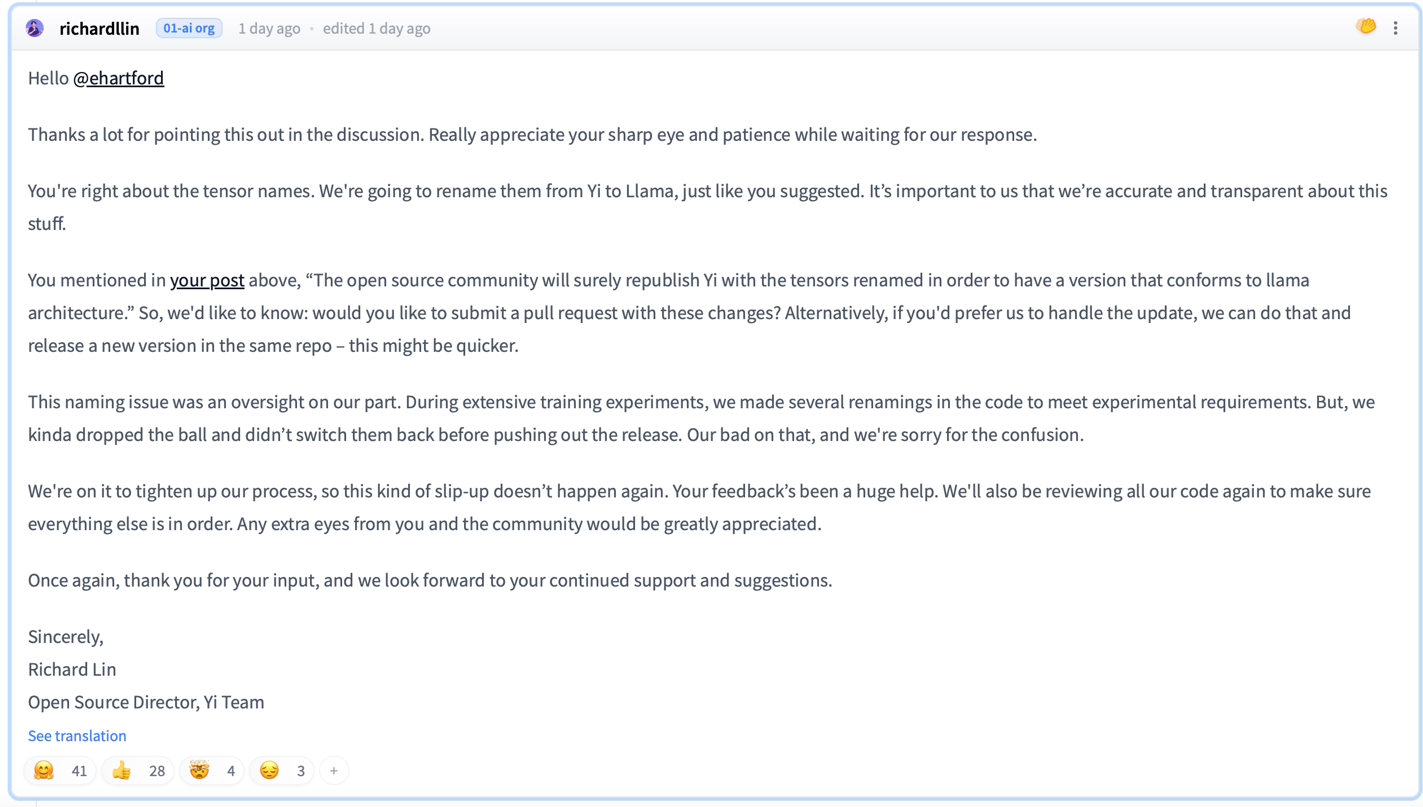Click the "1 day ago" timestamp
1423x807 pixels.
269,28
